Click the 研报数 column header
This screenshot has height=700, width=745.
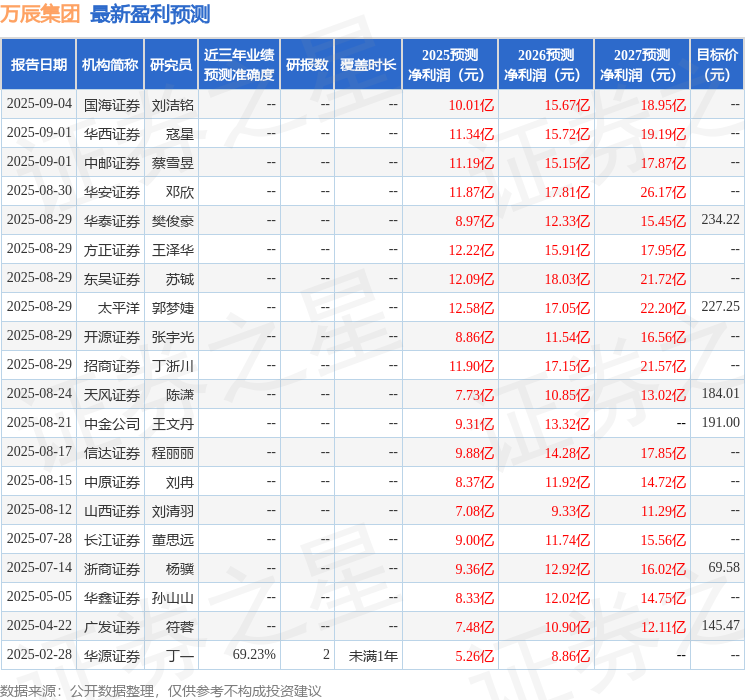click(307, 65)
